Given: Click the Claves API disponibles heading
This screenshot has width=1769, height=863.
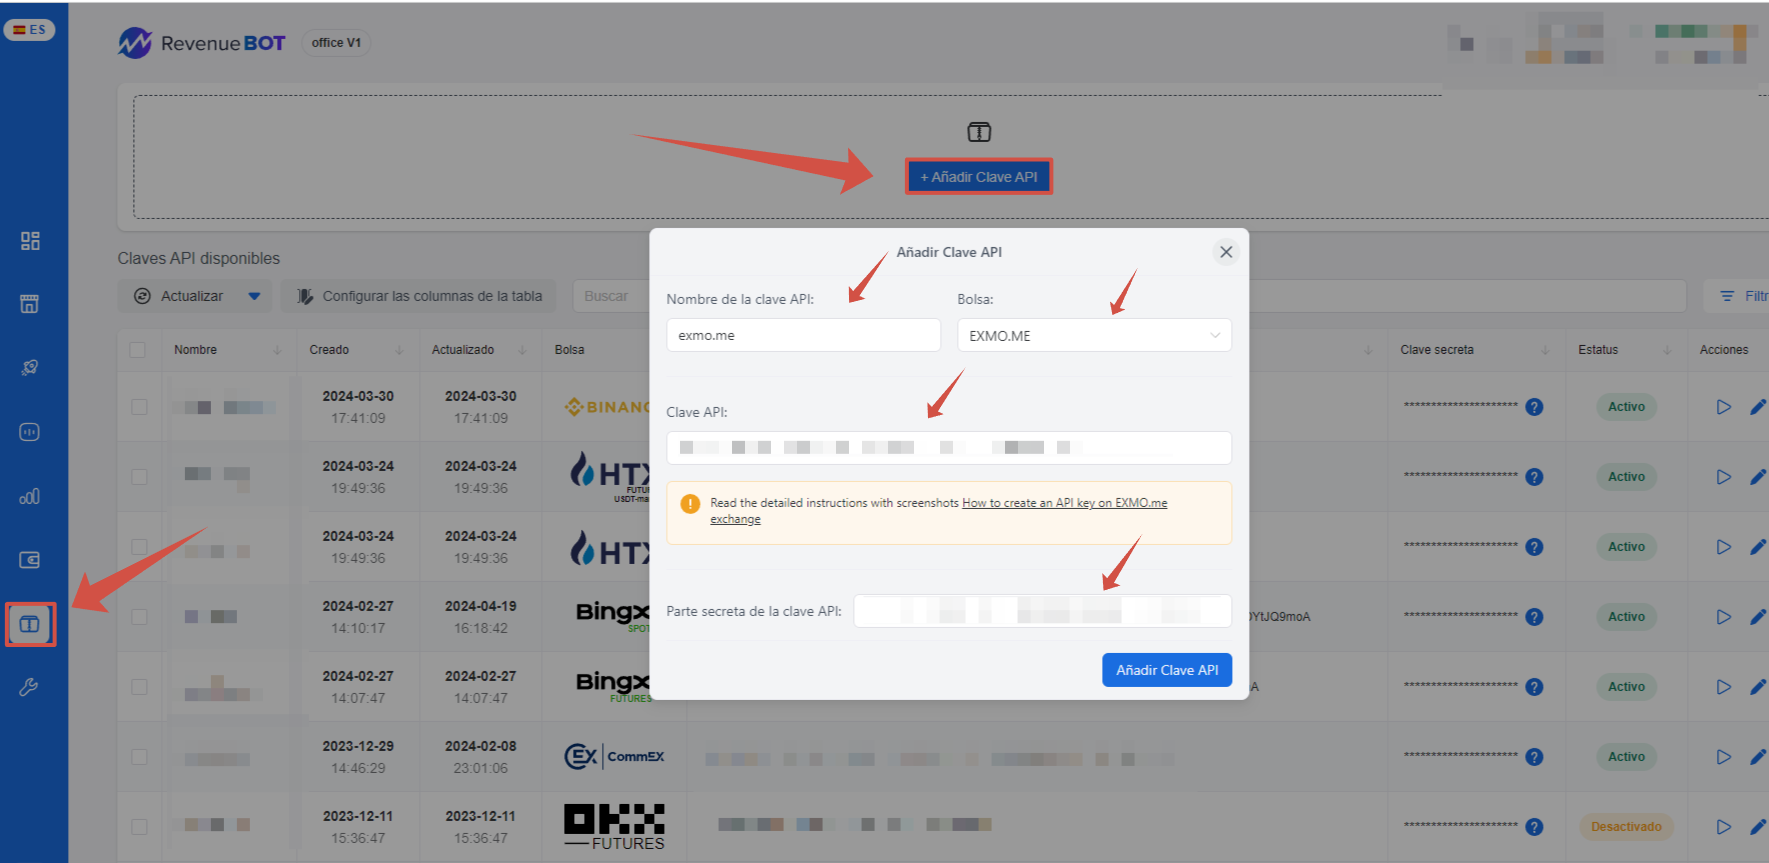Looking at the screenshot, I should (199, 258).
